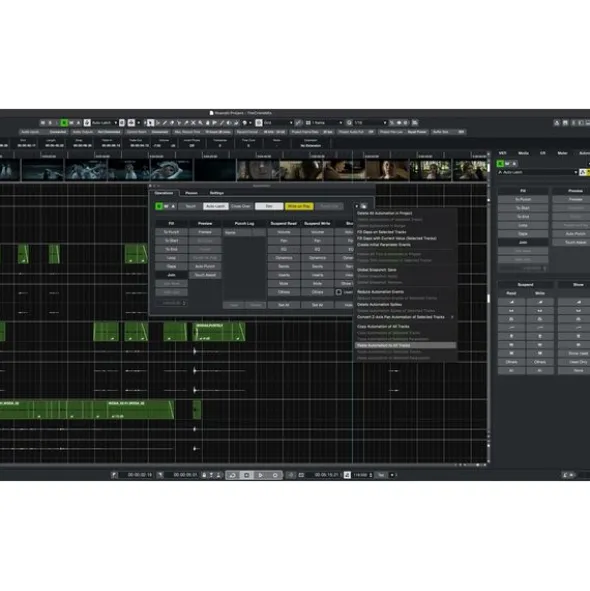This screenshot has height=591, width=590.
Task: Click the Snap toggle icon next to the Grid selector
Action: pos(259,123)
